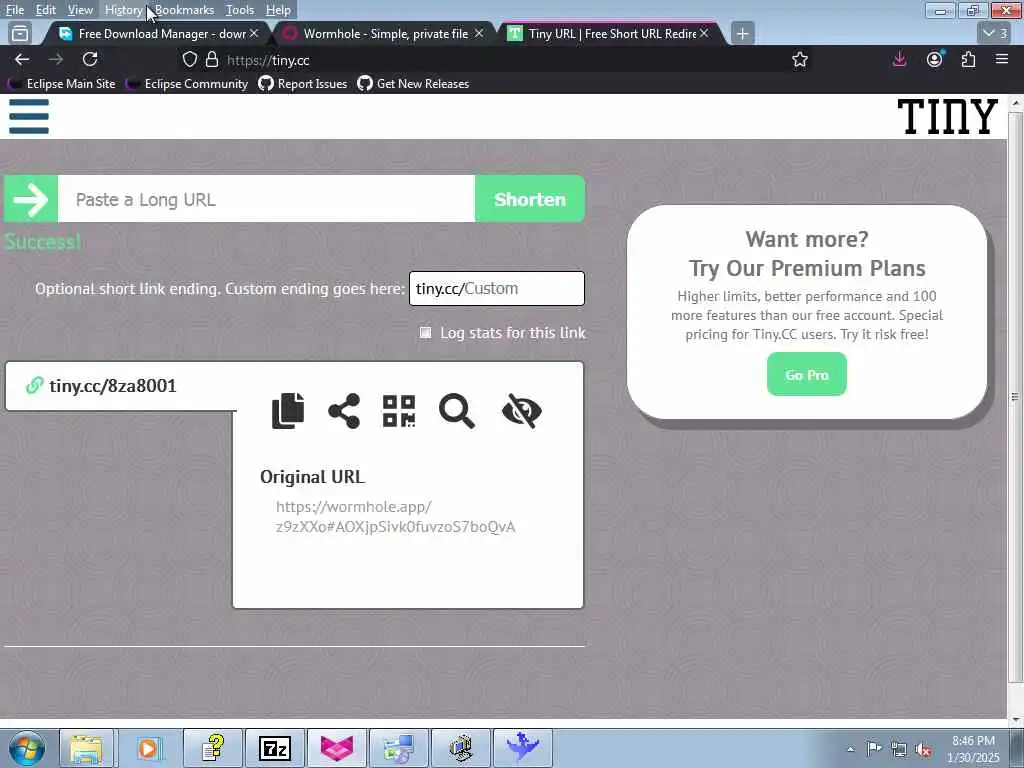The image size is (1024, 768).
Task: Enable Log stats for this link
Action: click(x=425, y=333)
